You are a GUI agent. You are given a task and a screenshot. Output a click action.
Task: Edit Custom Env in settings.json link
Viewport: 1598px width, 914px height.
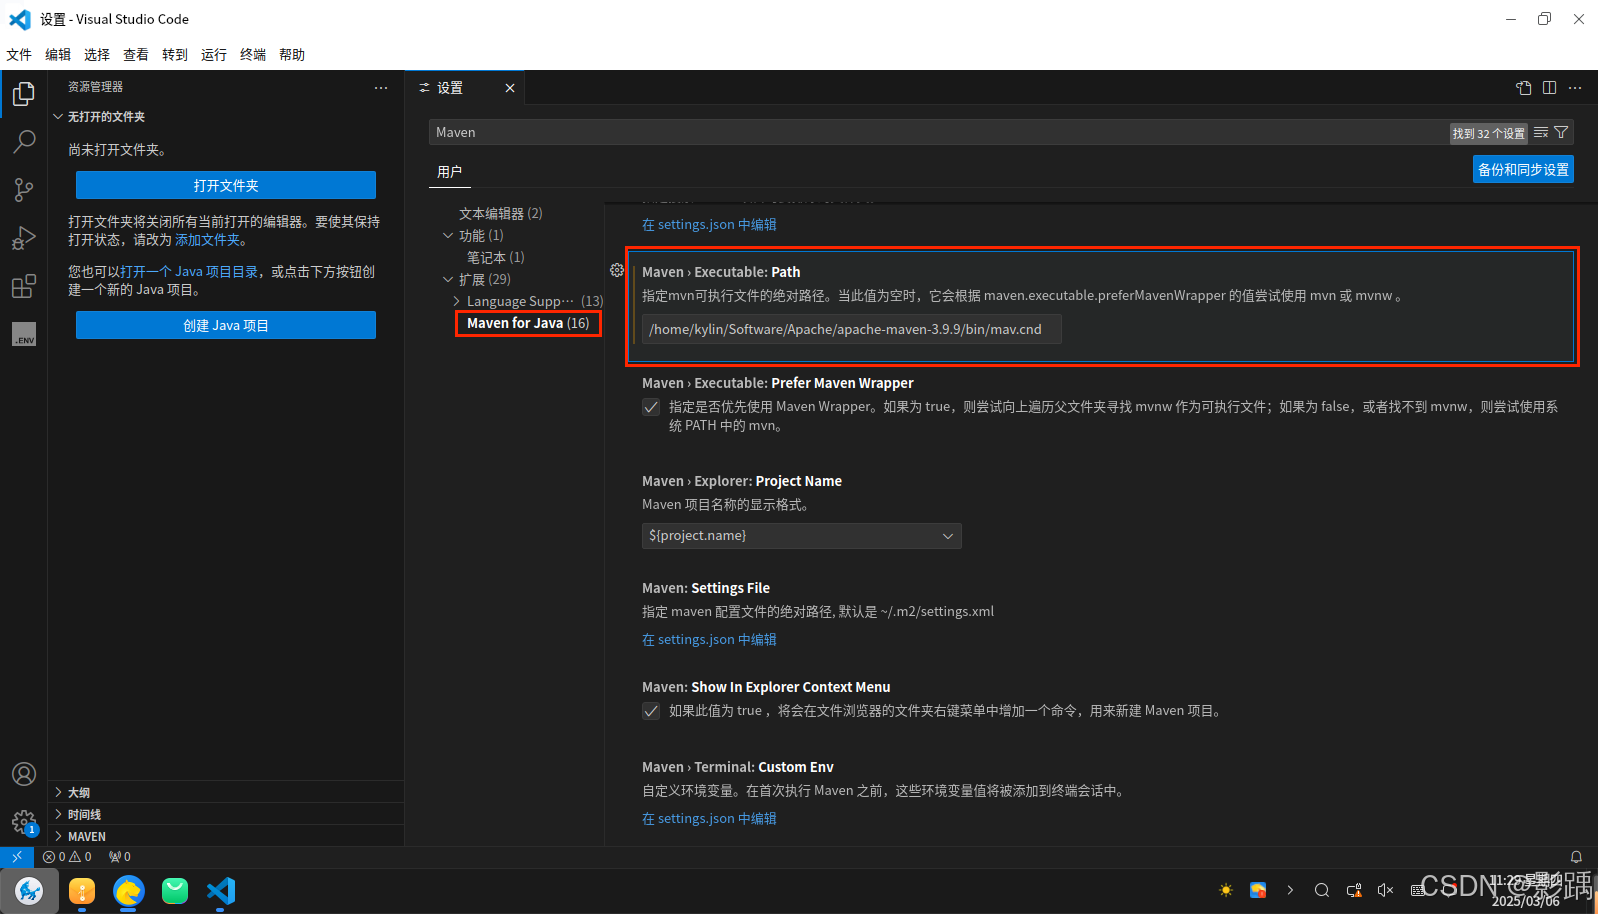(709, 819)
